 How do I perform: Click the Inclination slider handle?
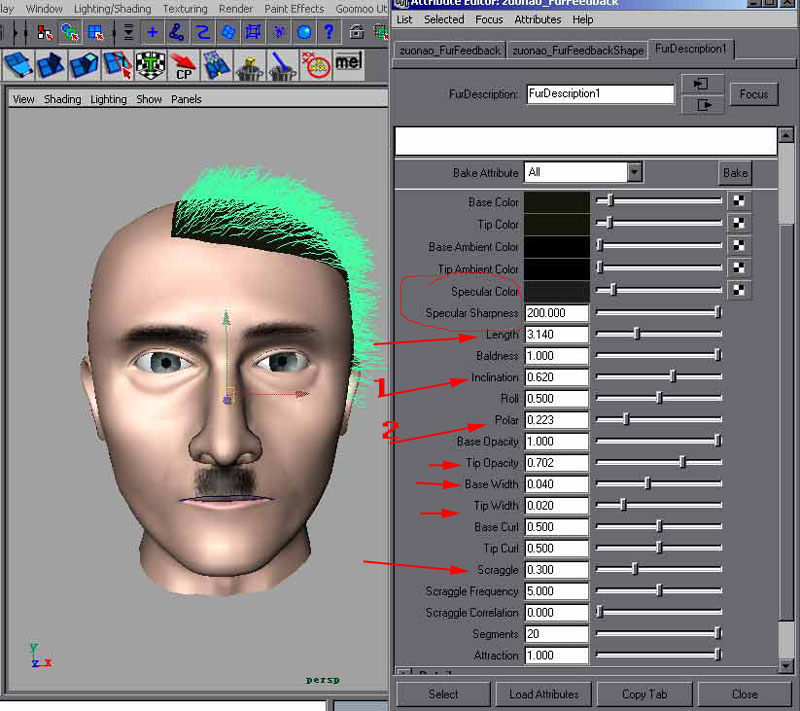point(673,377)
